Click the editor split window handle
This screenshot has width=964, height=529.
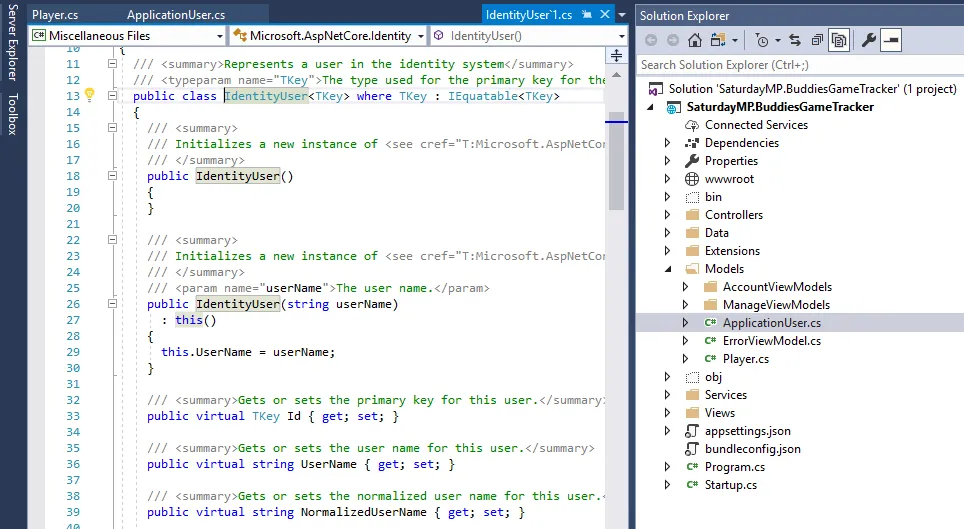coord(616,56)
